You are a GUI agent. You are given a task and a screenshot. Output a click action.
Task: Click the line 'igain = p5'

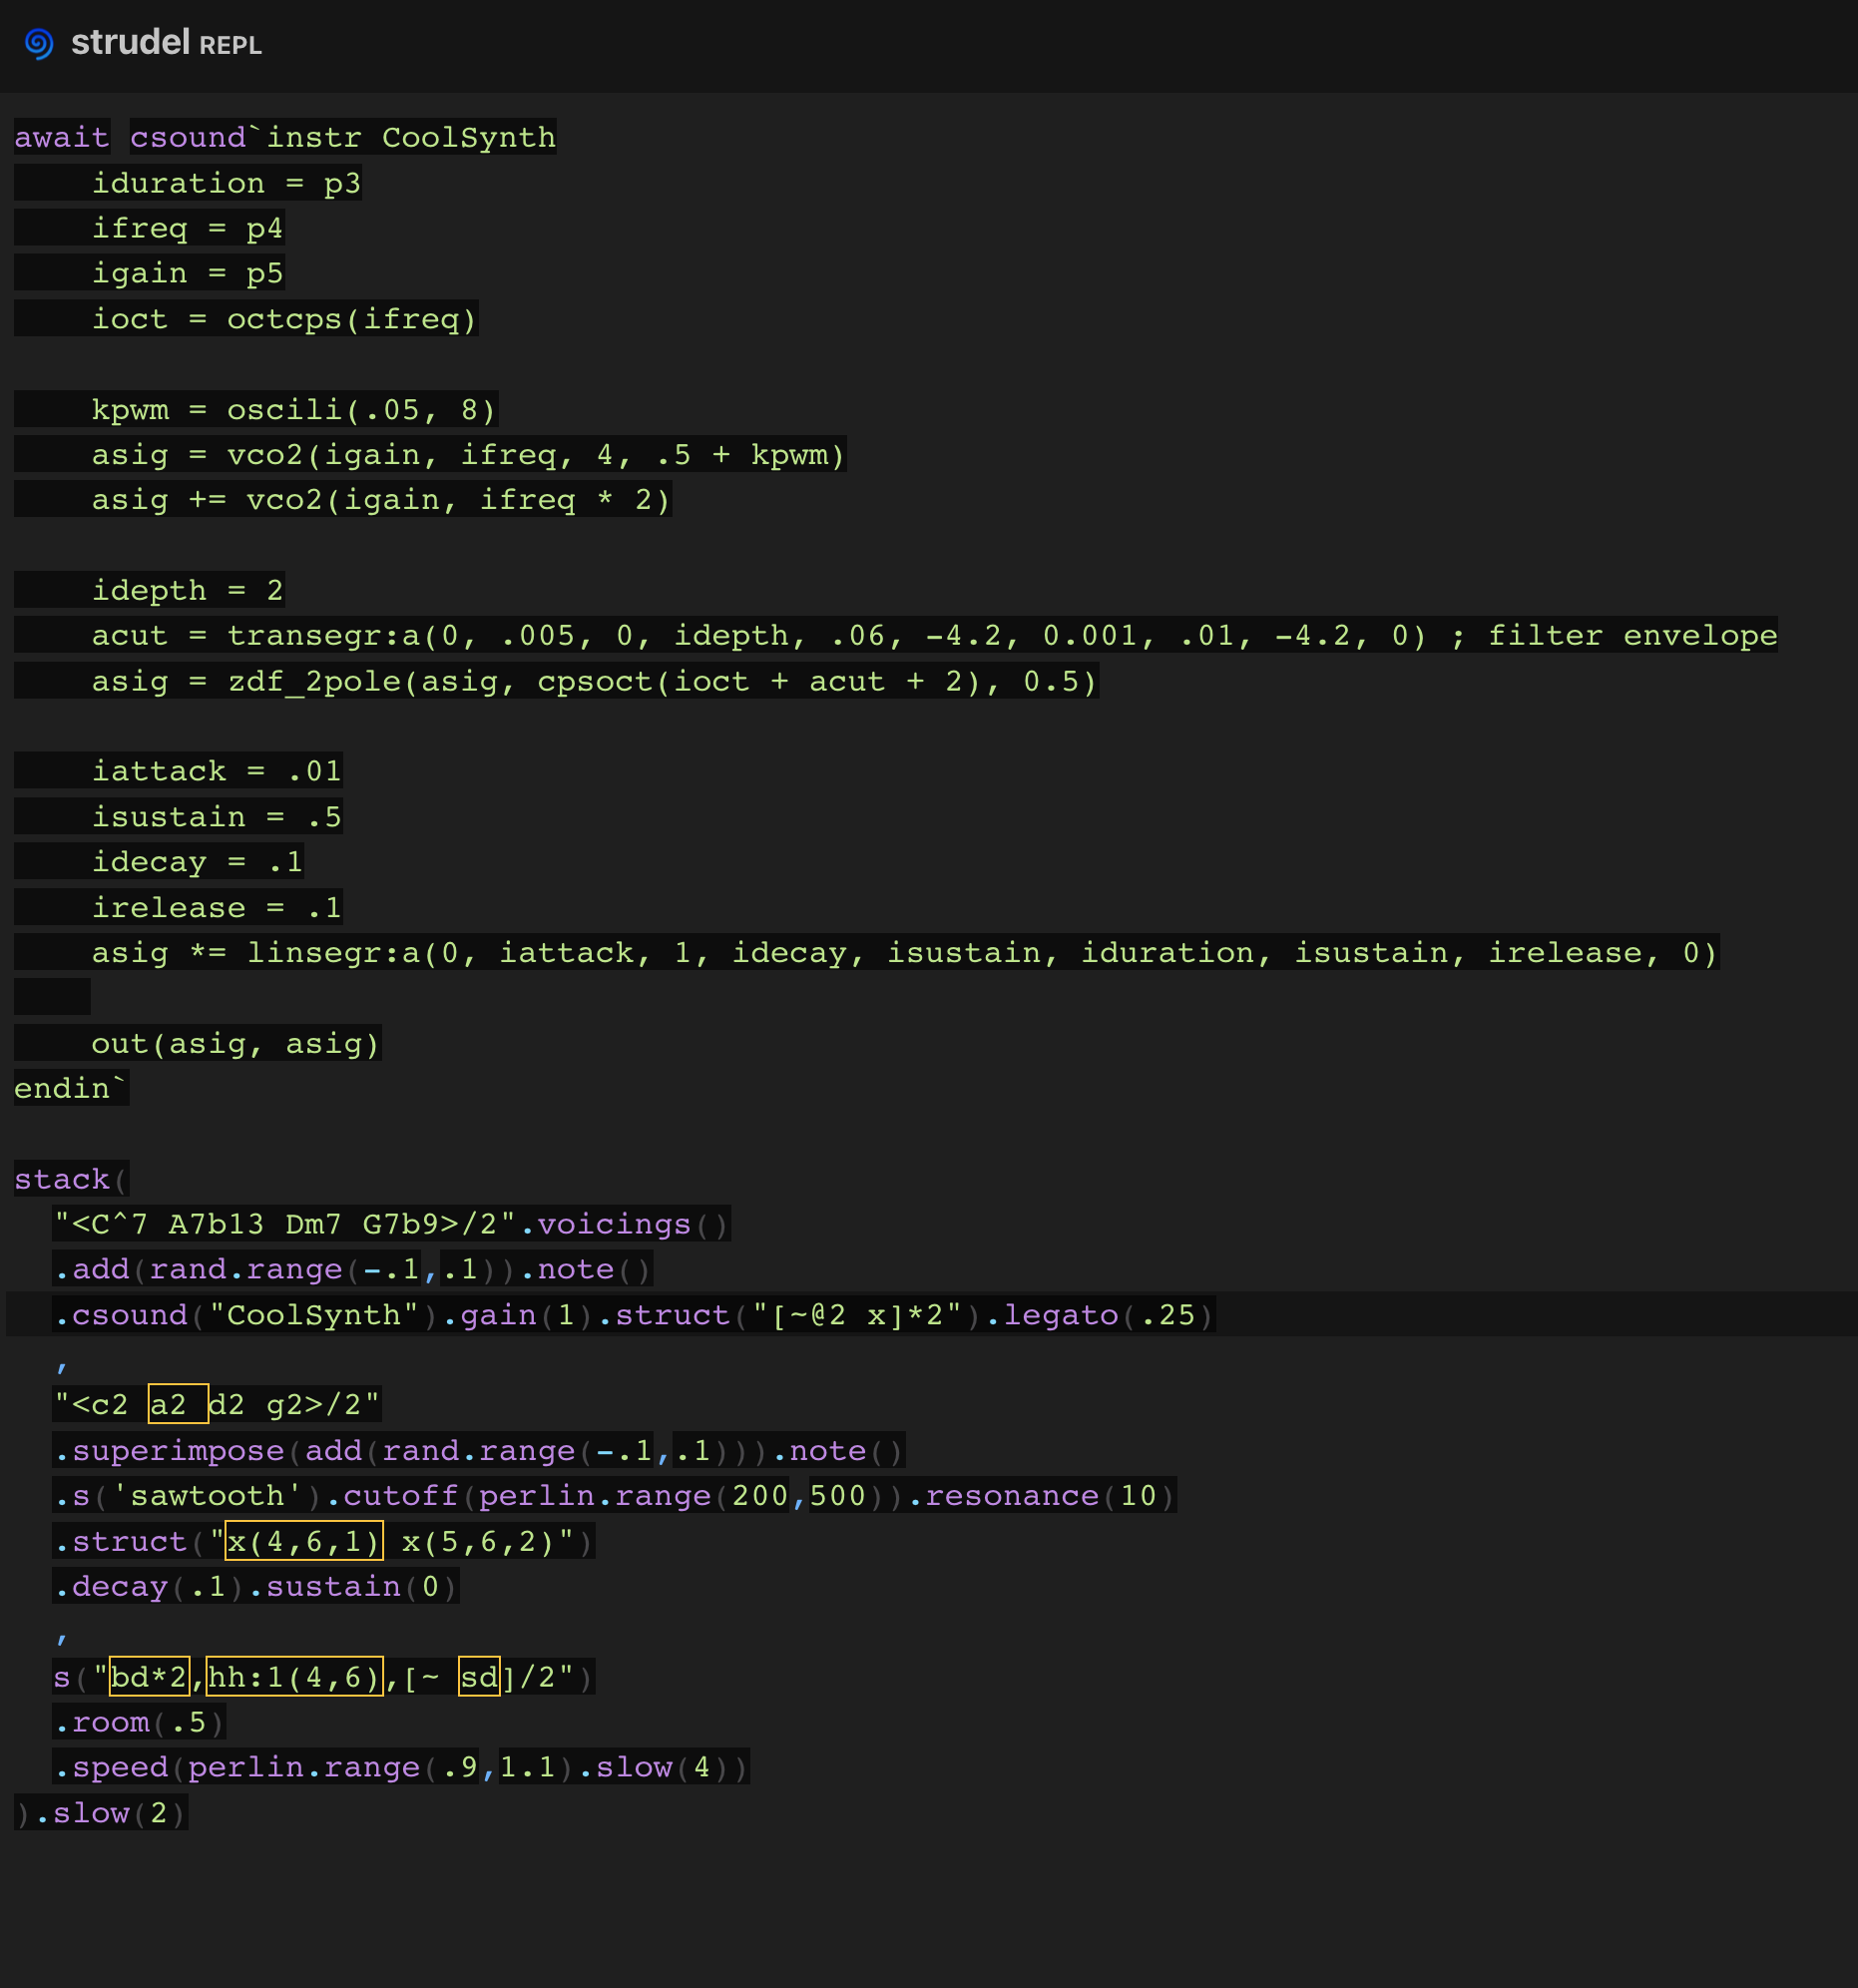tap(188, 273)
